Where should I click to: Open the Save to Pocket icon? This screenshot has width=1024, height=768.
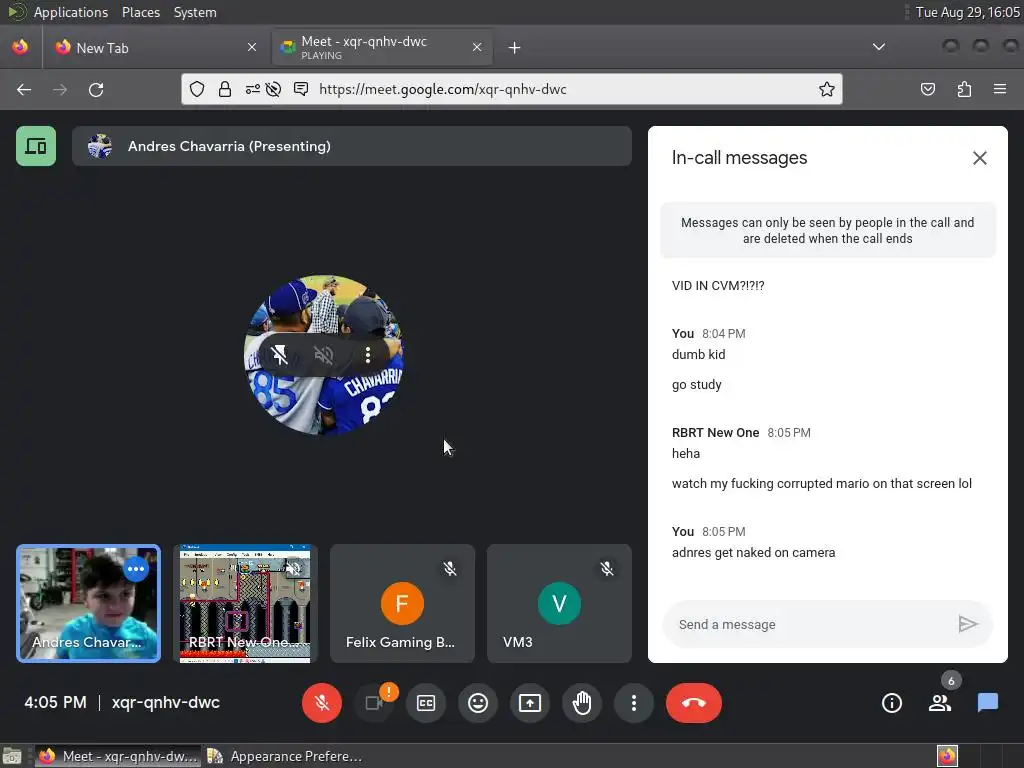(x=927, y=89)
